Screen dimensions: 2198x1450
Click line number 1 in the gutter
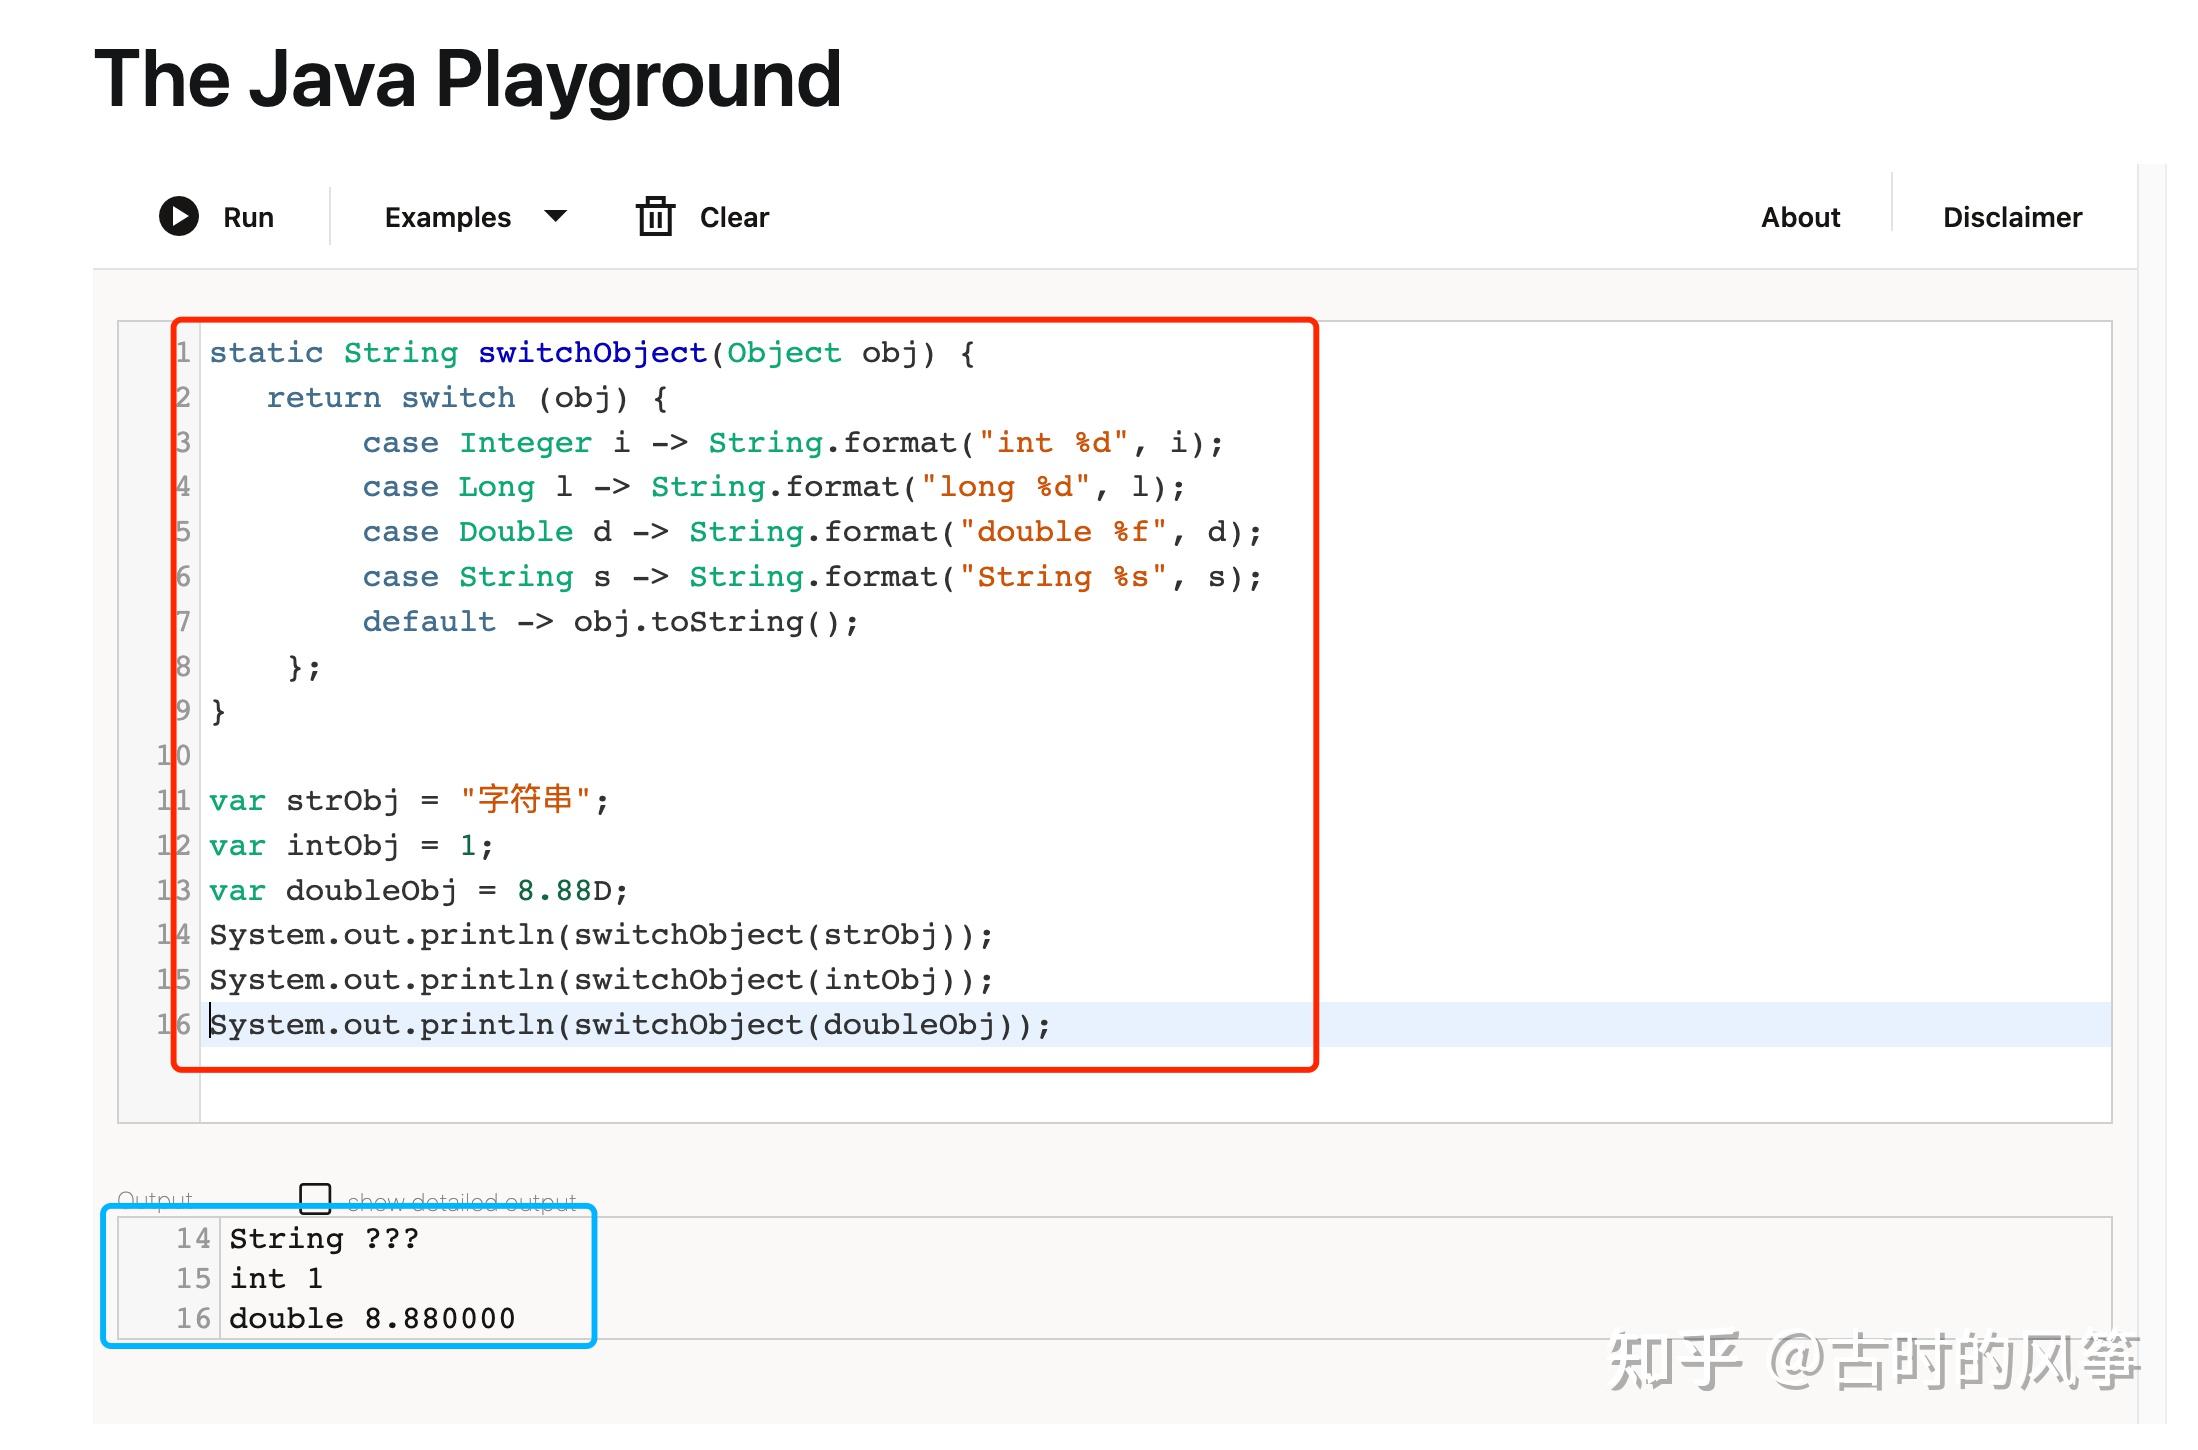[183, 352]
